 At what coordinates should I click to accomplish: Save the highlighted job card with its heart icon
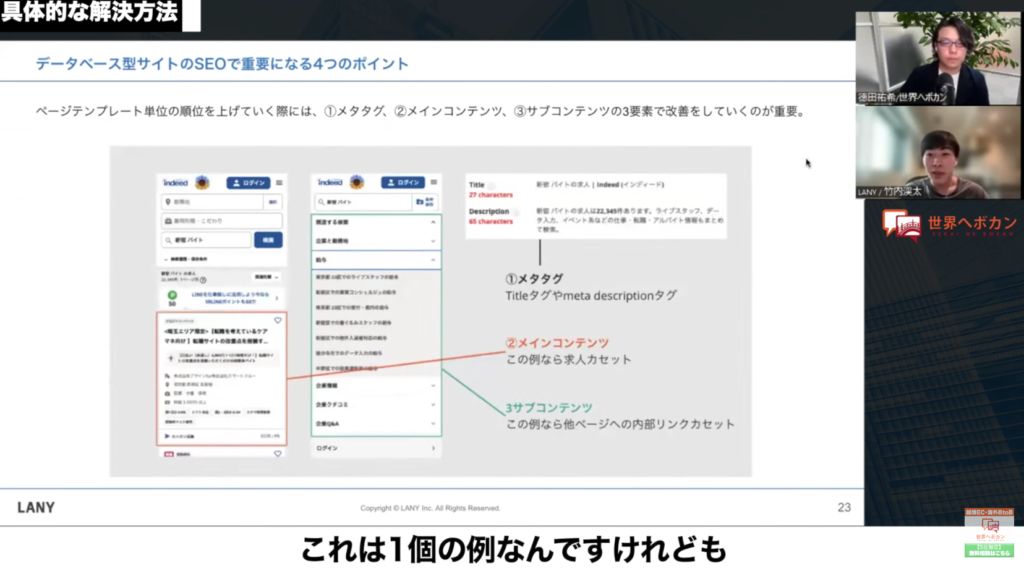(278, 321)
